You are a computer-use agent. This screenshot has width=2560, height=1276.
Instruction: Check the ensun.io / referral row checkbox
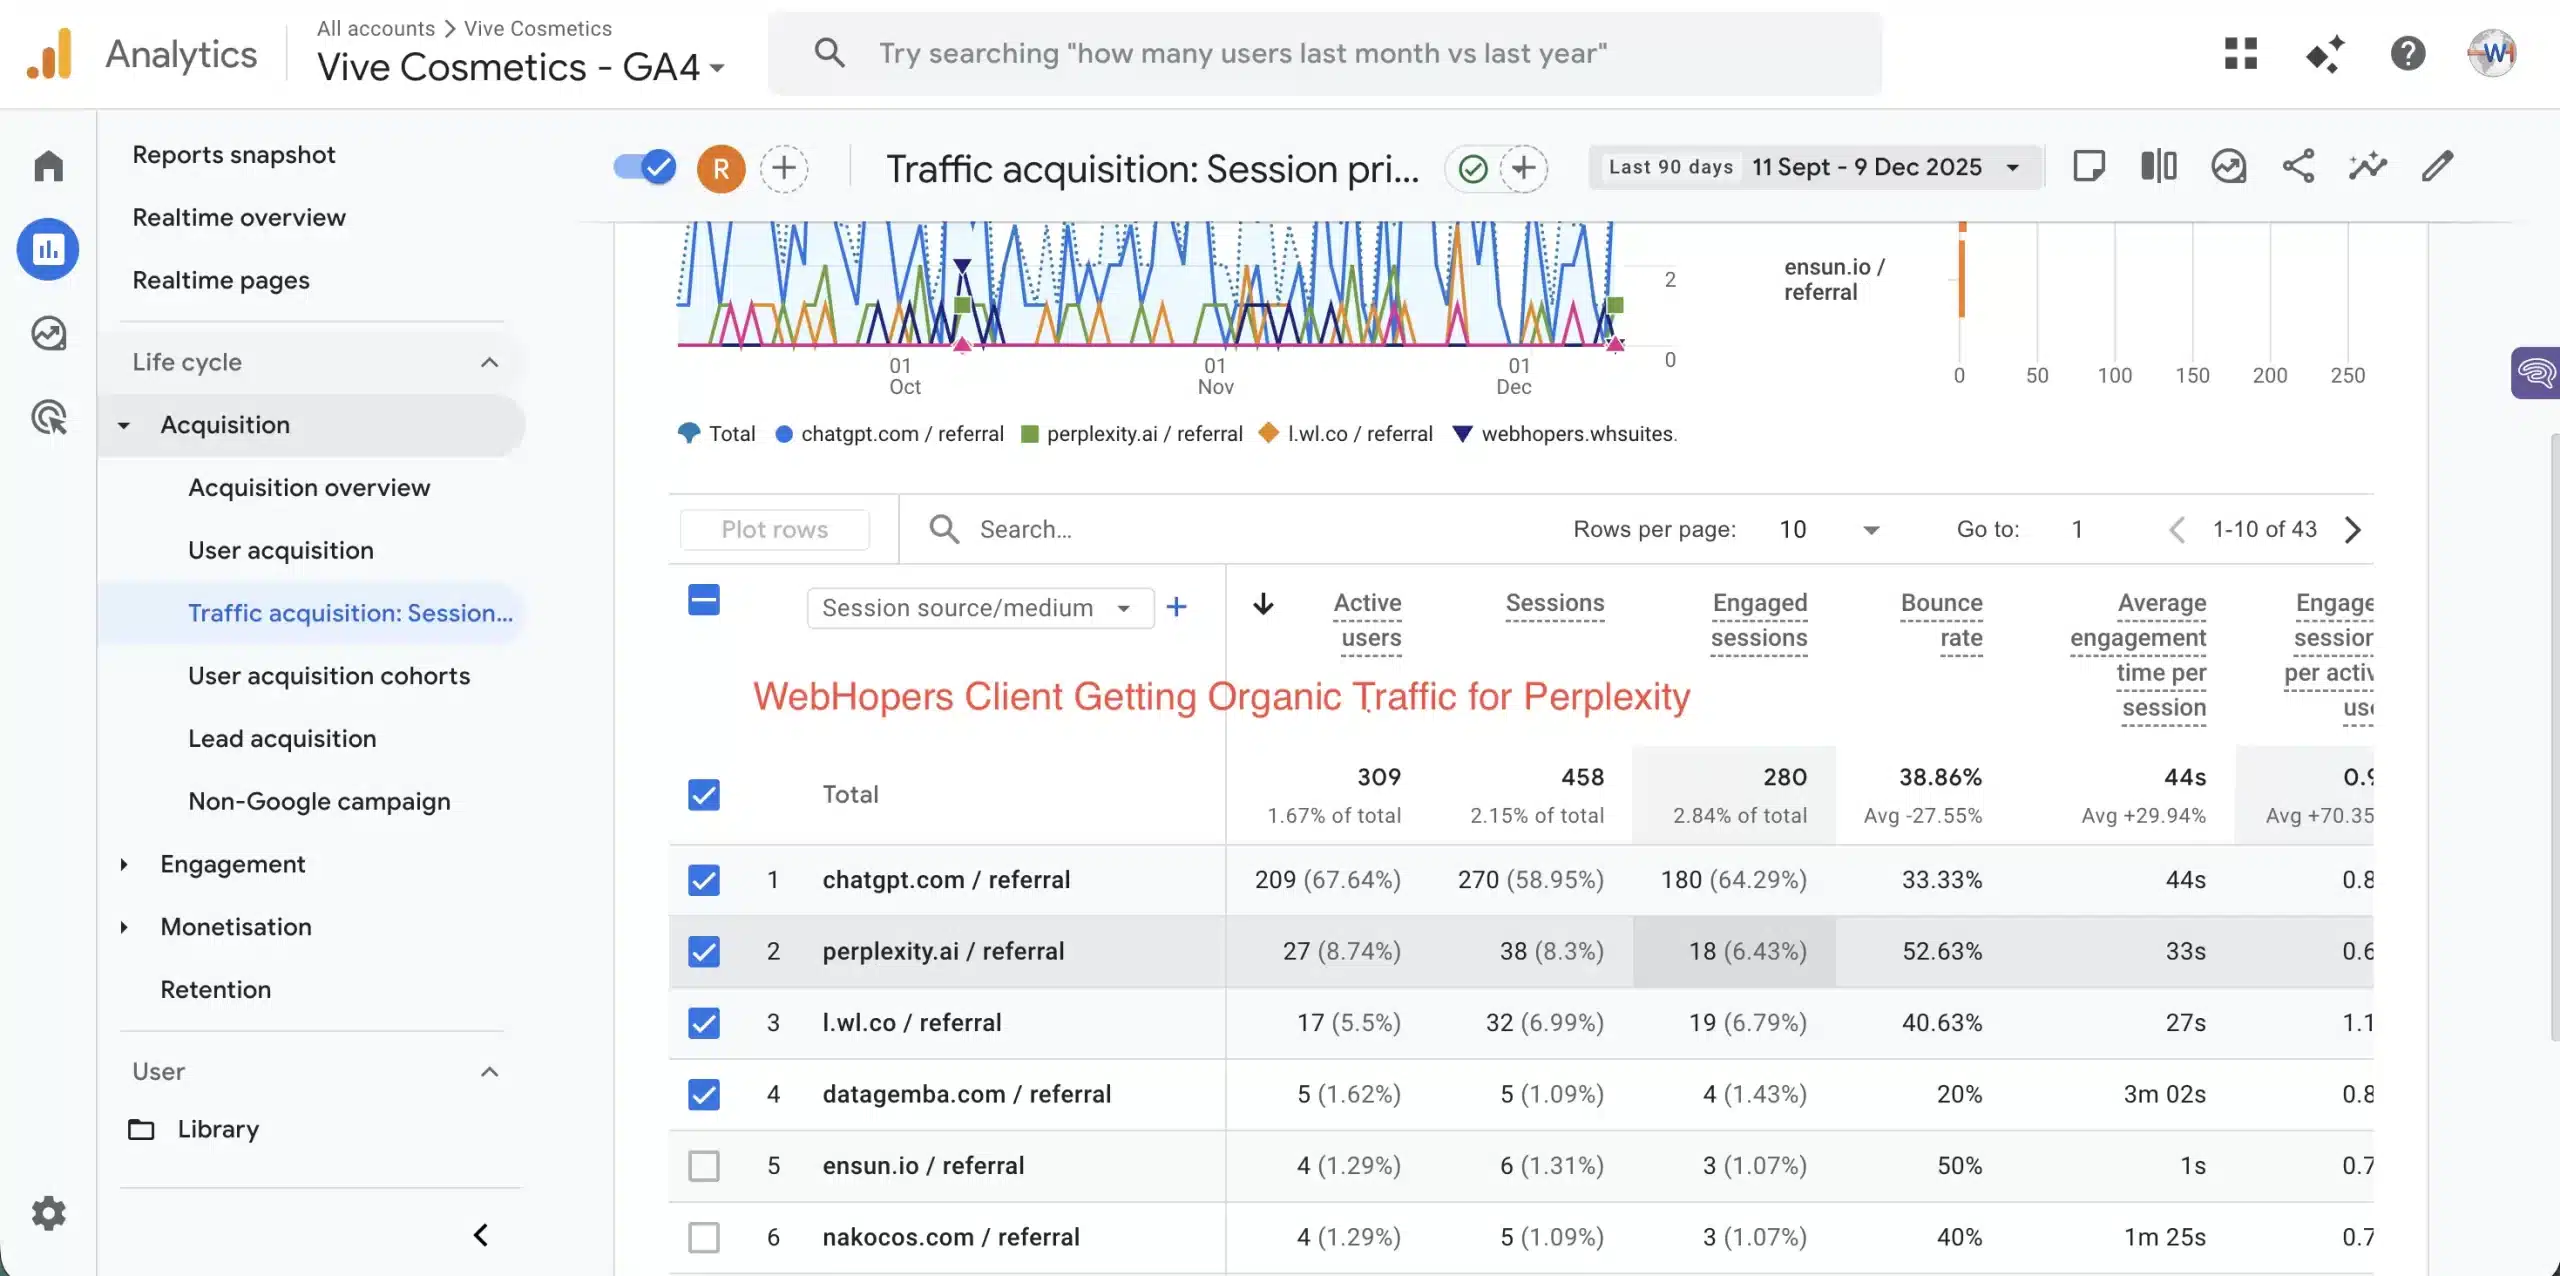[x=703, y=1165]
